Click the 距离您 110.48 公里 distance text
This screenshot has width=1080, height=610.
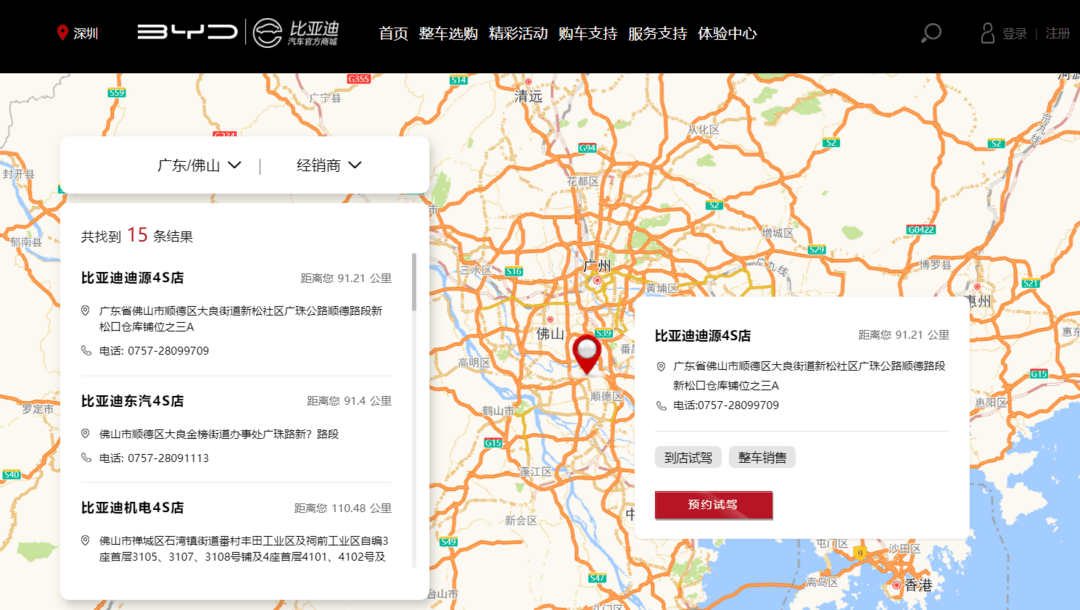(343, 508)
